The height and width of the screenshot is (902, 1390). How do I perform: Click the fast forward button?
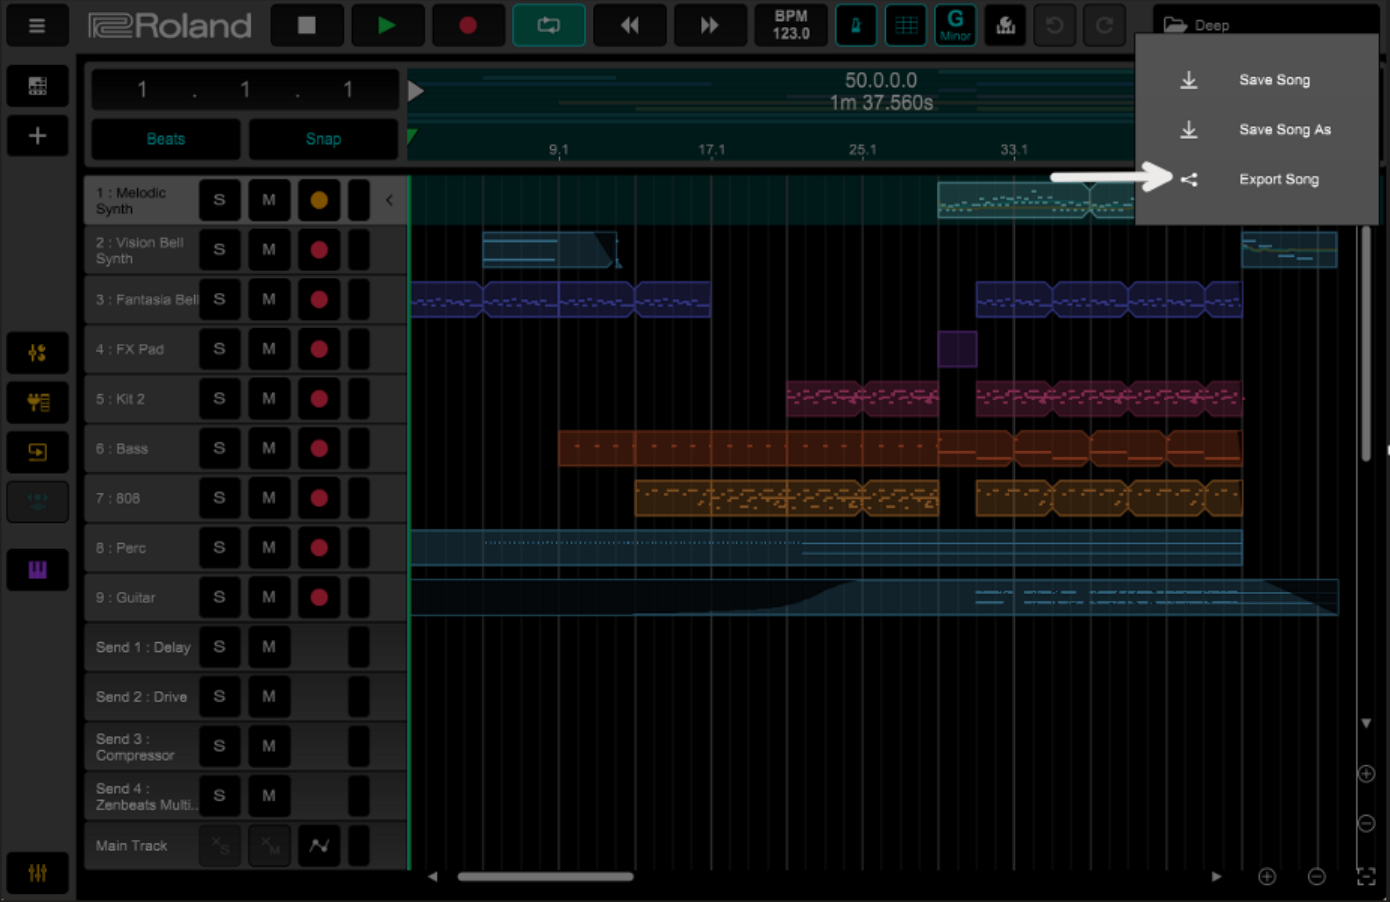point(709,25)
